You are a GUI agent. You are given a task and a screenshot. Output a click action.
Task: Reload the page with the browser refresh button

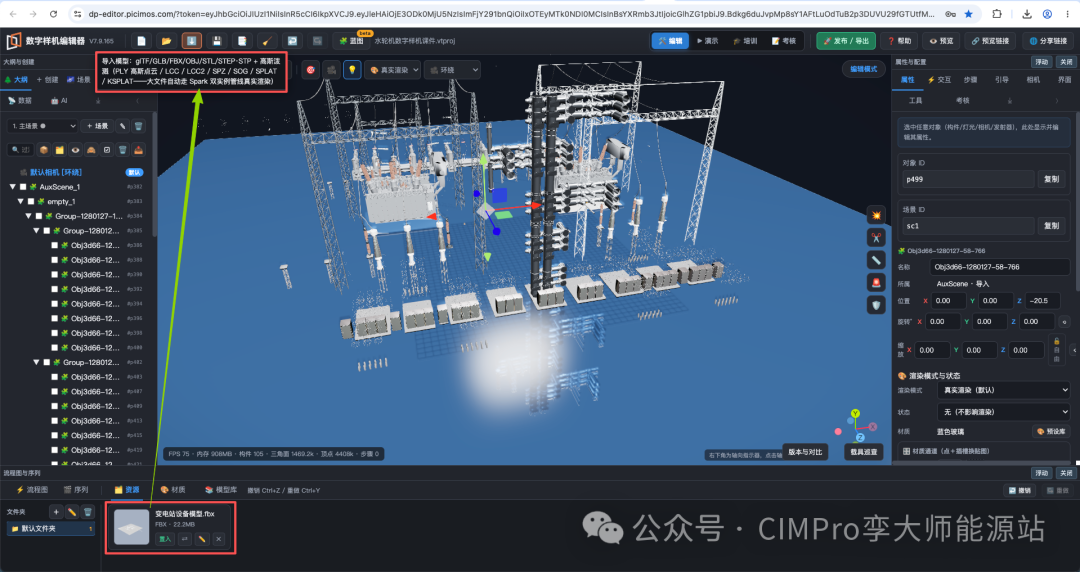click(x=54, y=14)
